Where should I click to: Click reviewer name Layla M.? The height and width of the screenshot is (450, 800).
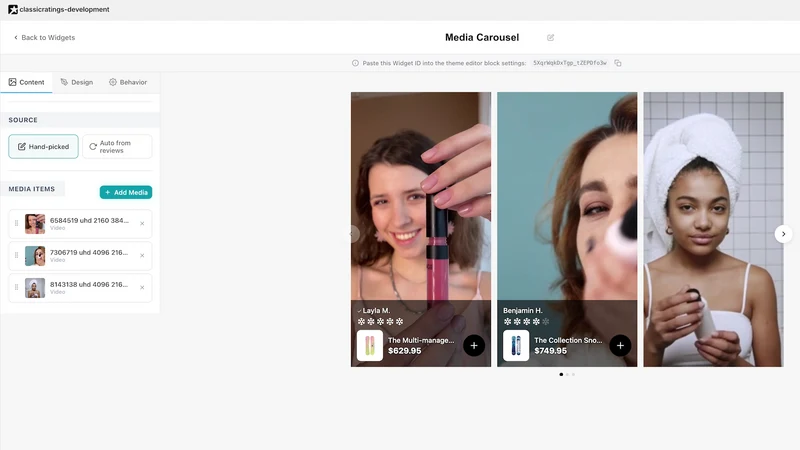(377, 310)
